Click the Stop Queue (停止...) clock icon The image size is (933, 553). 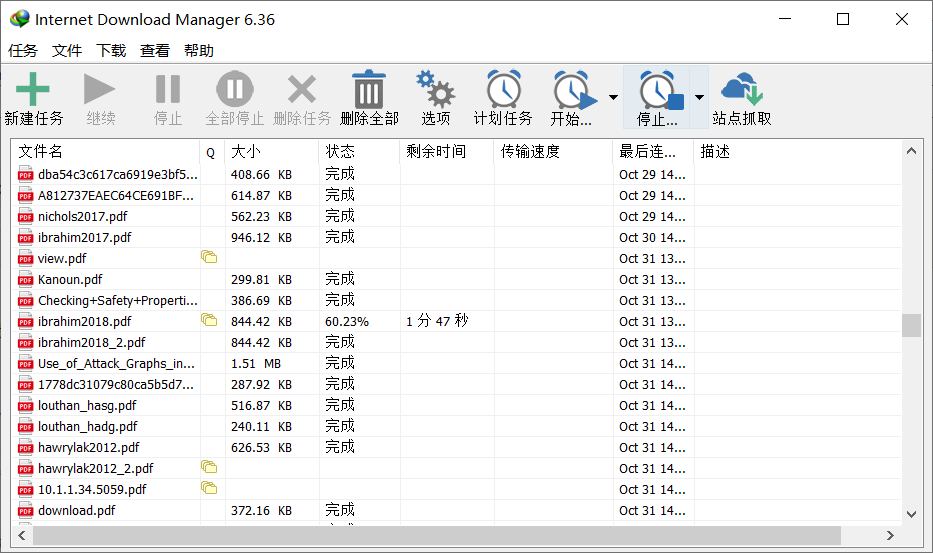[x=660, y=90]
